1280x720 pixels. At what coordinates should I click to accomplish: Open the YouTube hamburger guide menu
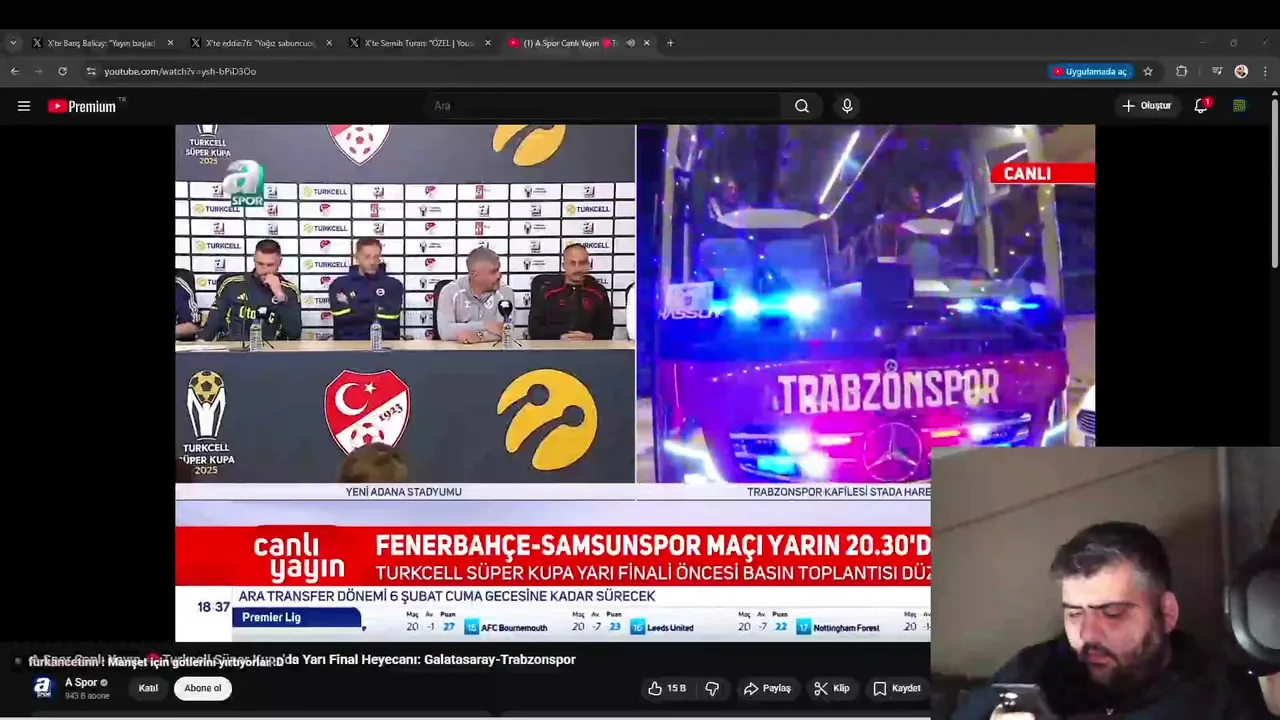pos(24,106)
